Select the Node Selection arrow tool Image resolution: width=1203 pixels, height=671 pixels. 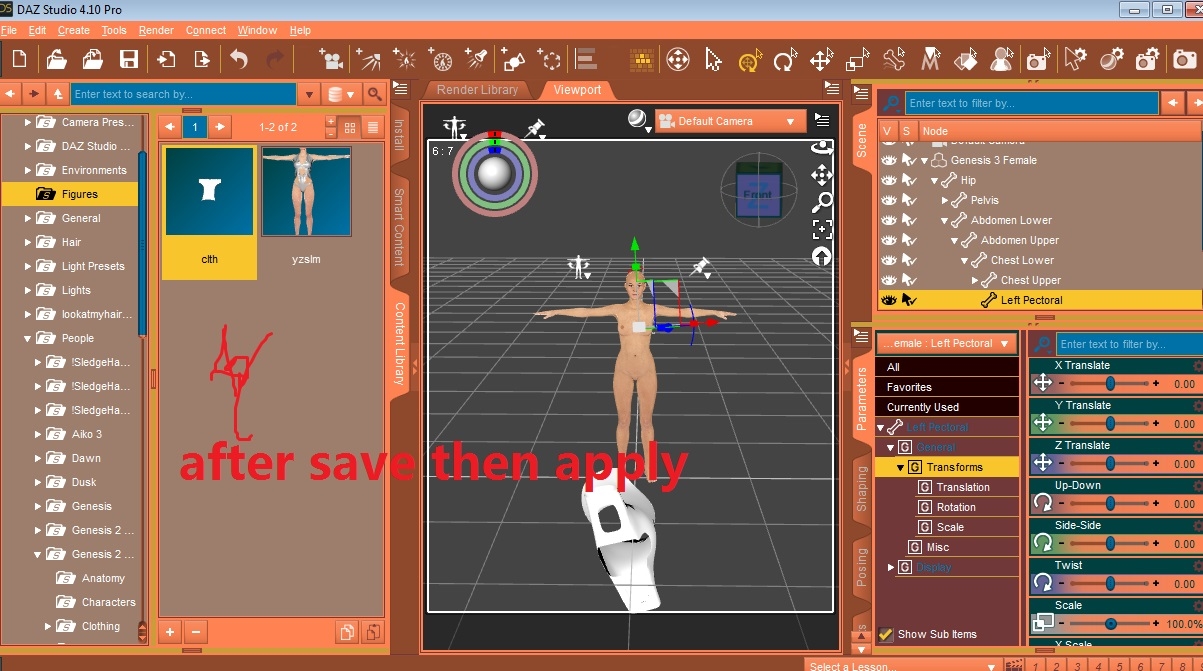pyautogui.click(x=713, y=60)
